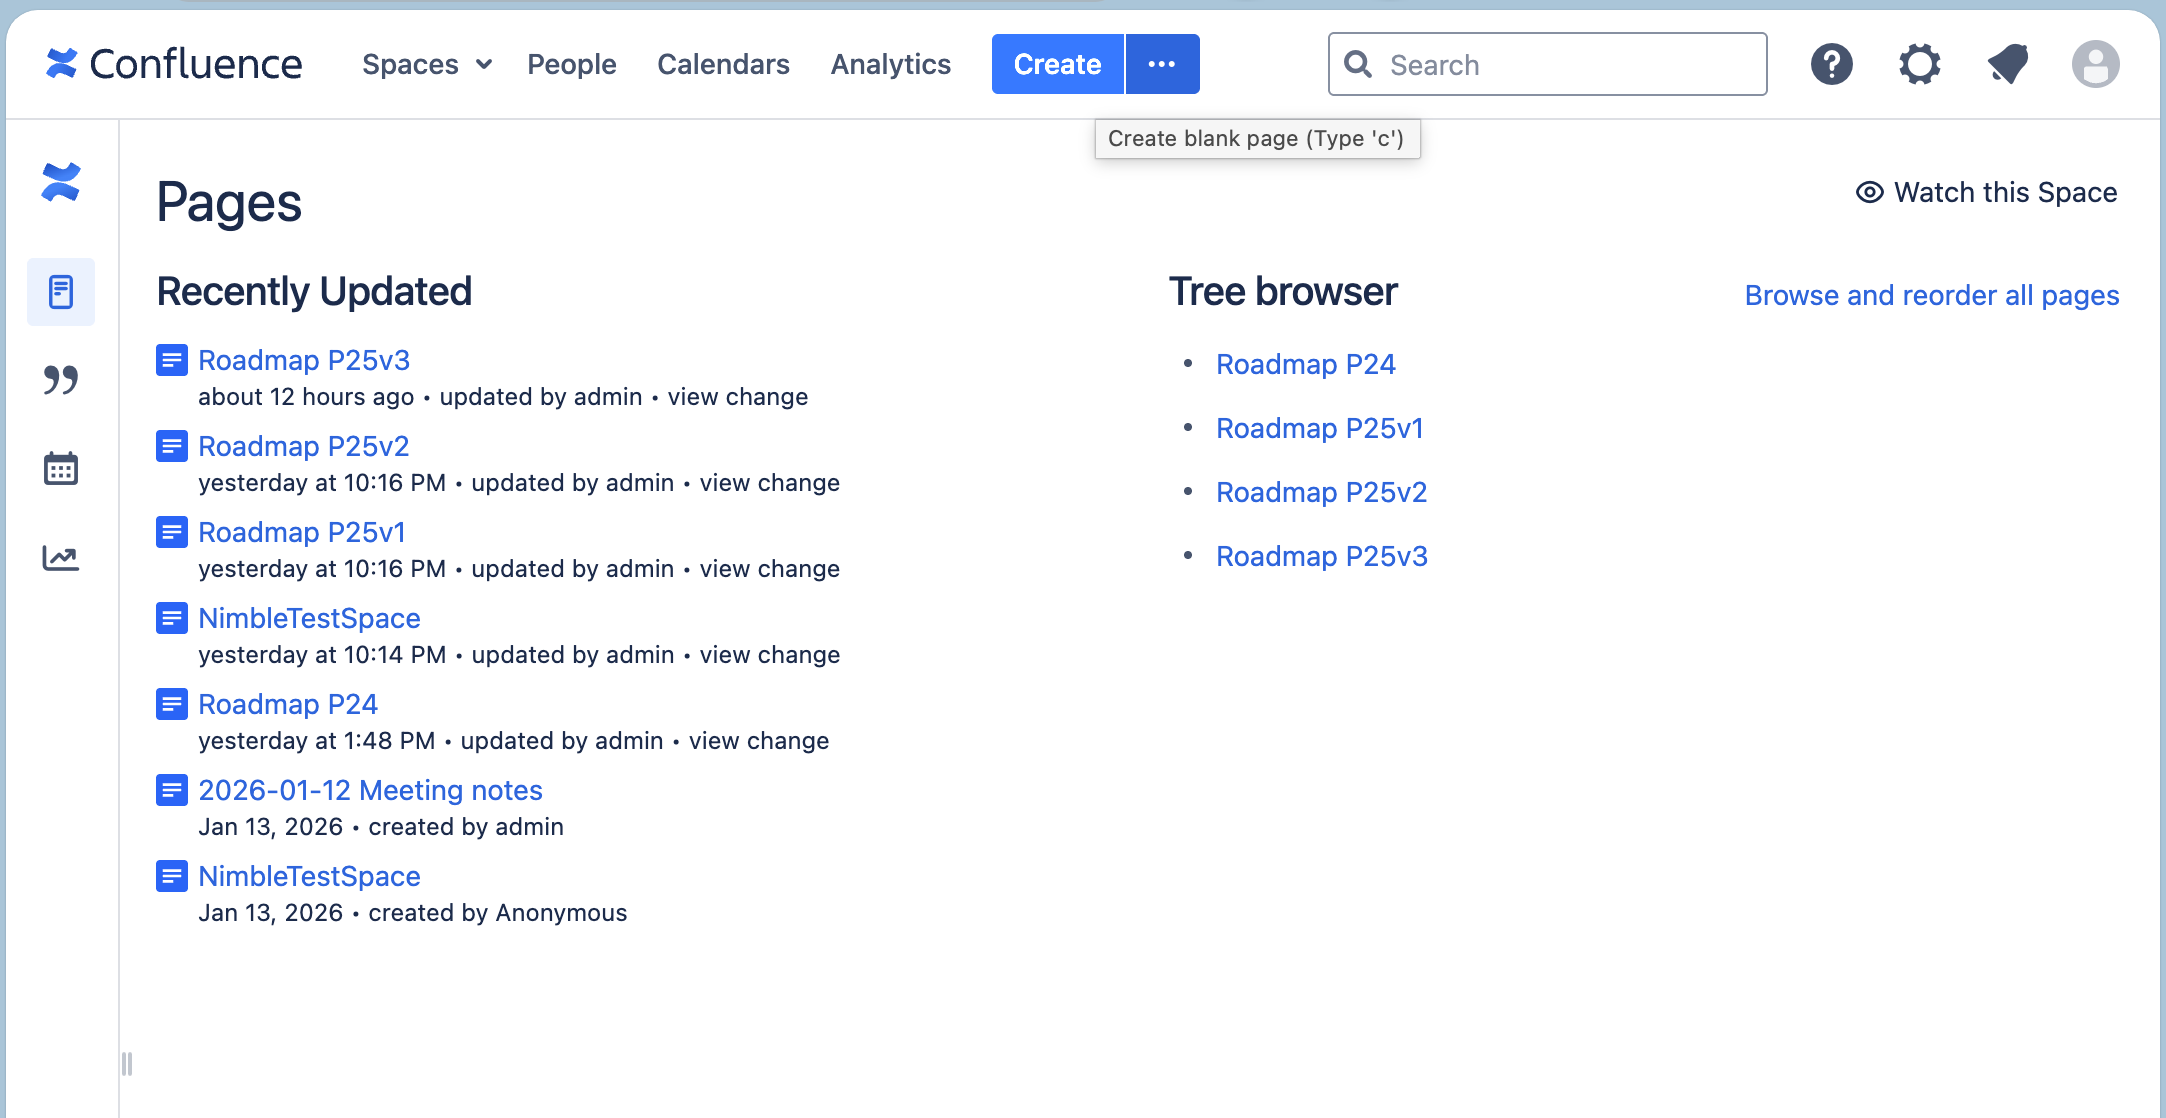Open Roadmap P25v3 from Recently Updated

coord(304,360)
